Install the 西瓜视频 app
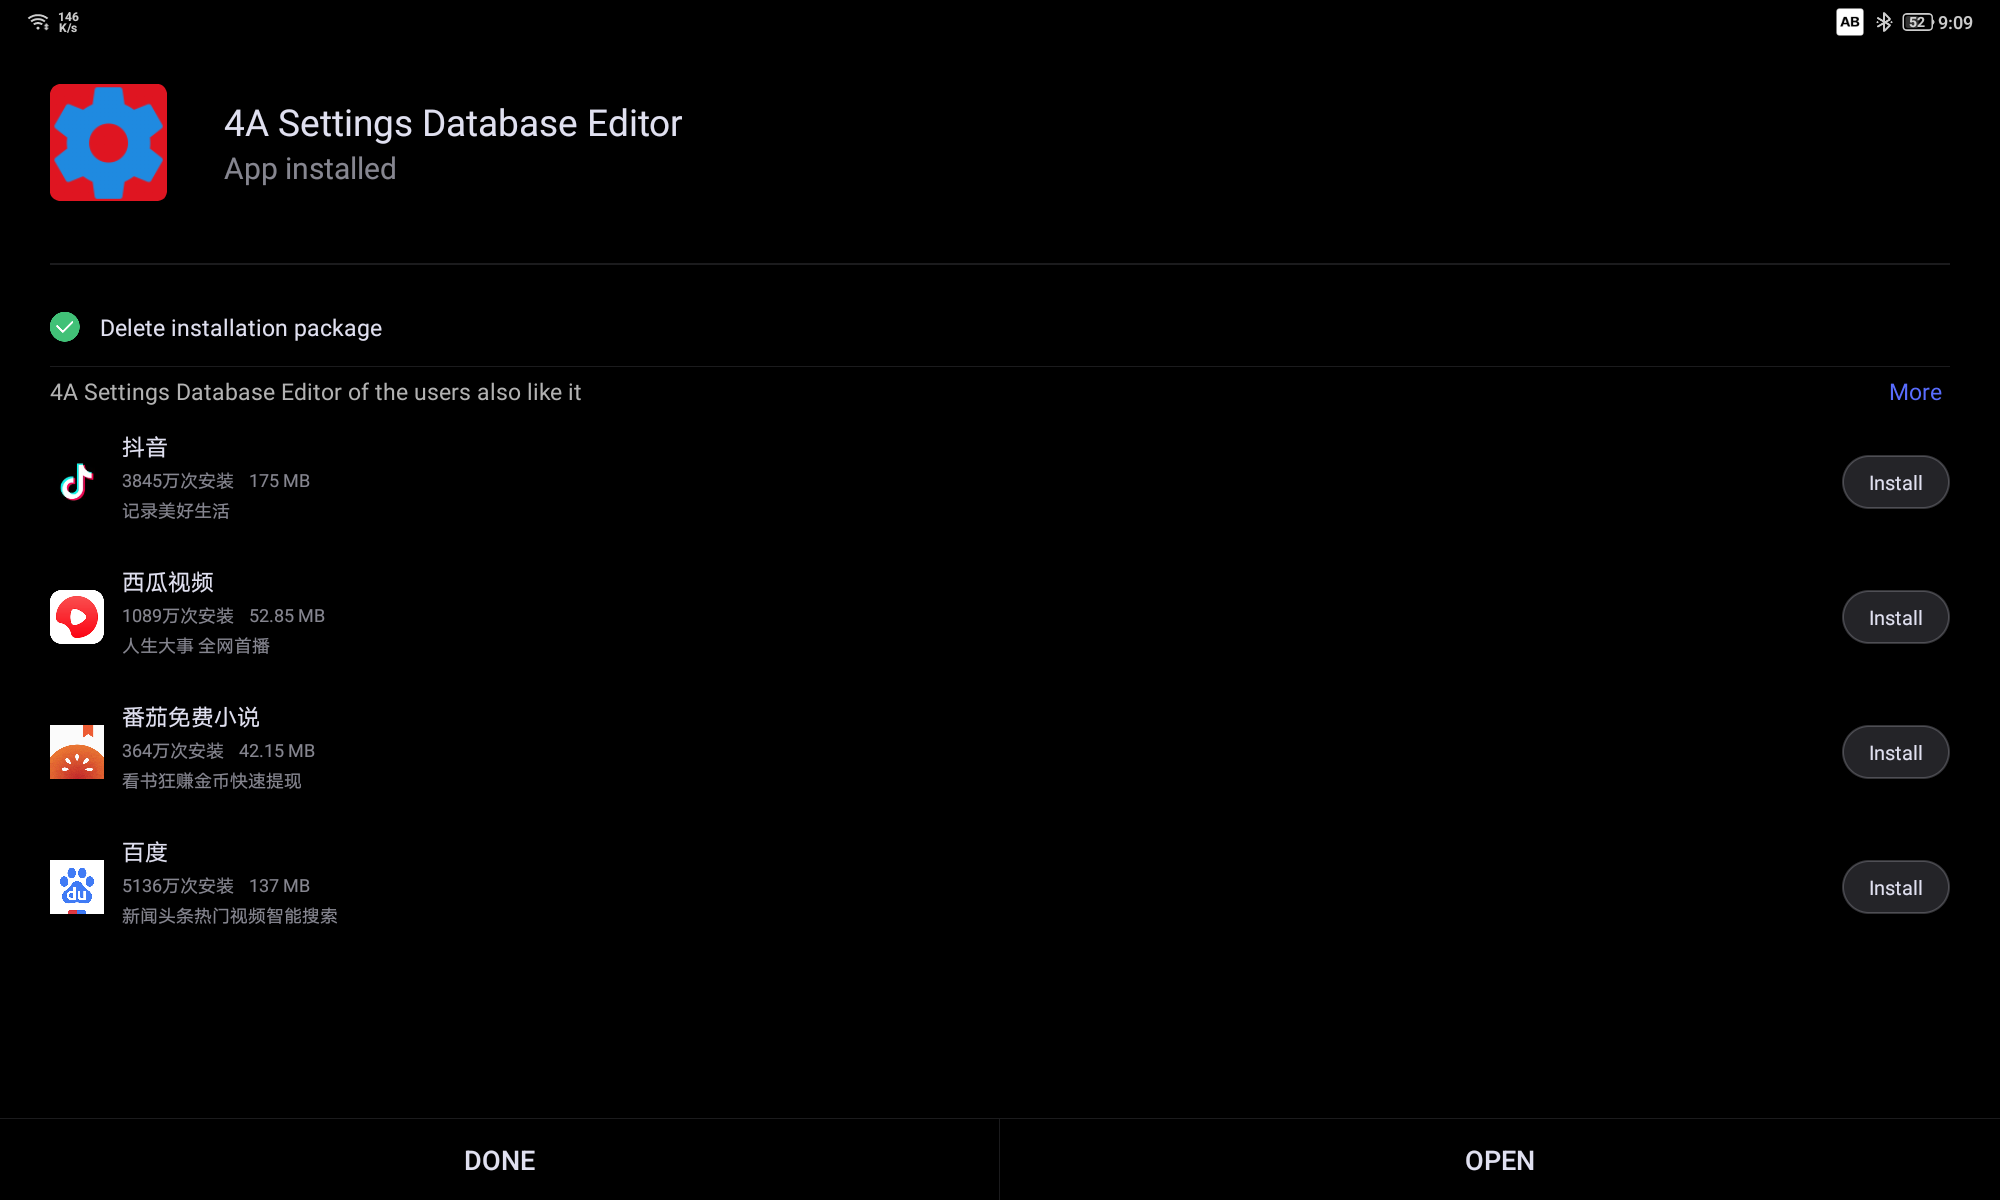This screenshot has height=1200, width=2000. point(1894,617)
